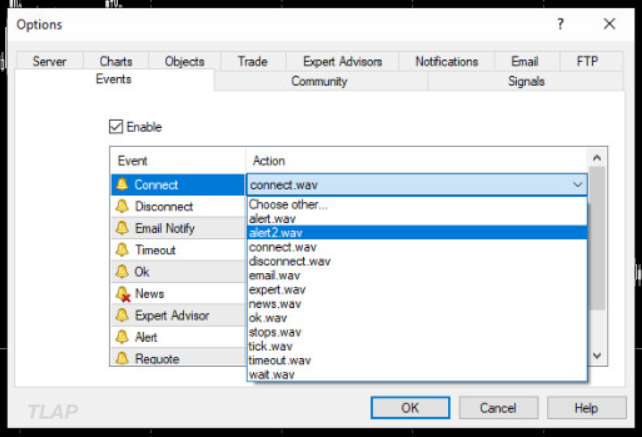Select the Alert event row

tap(178, 337)
